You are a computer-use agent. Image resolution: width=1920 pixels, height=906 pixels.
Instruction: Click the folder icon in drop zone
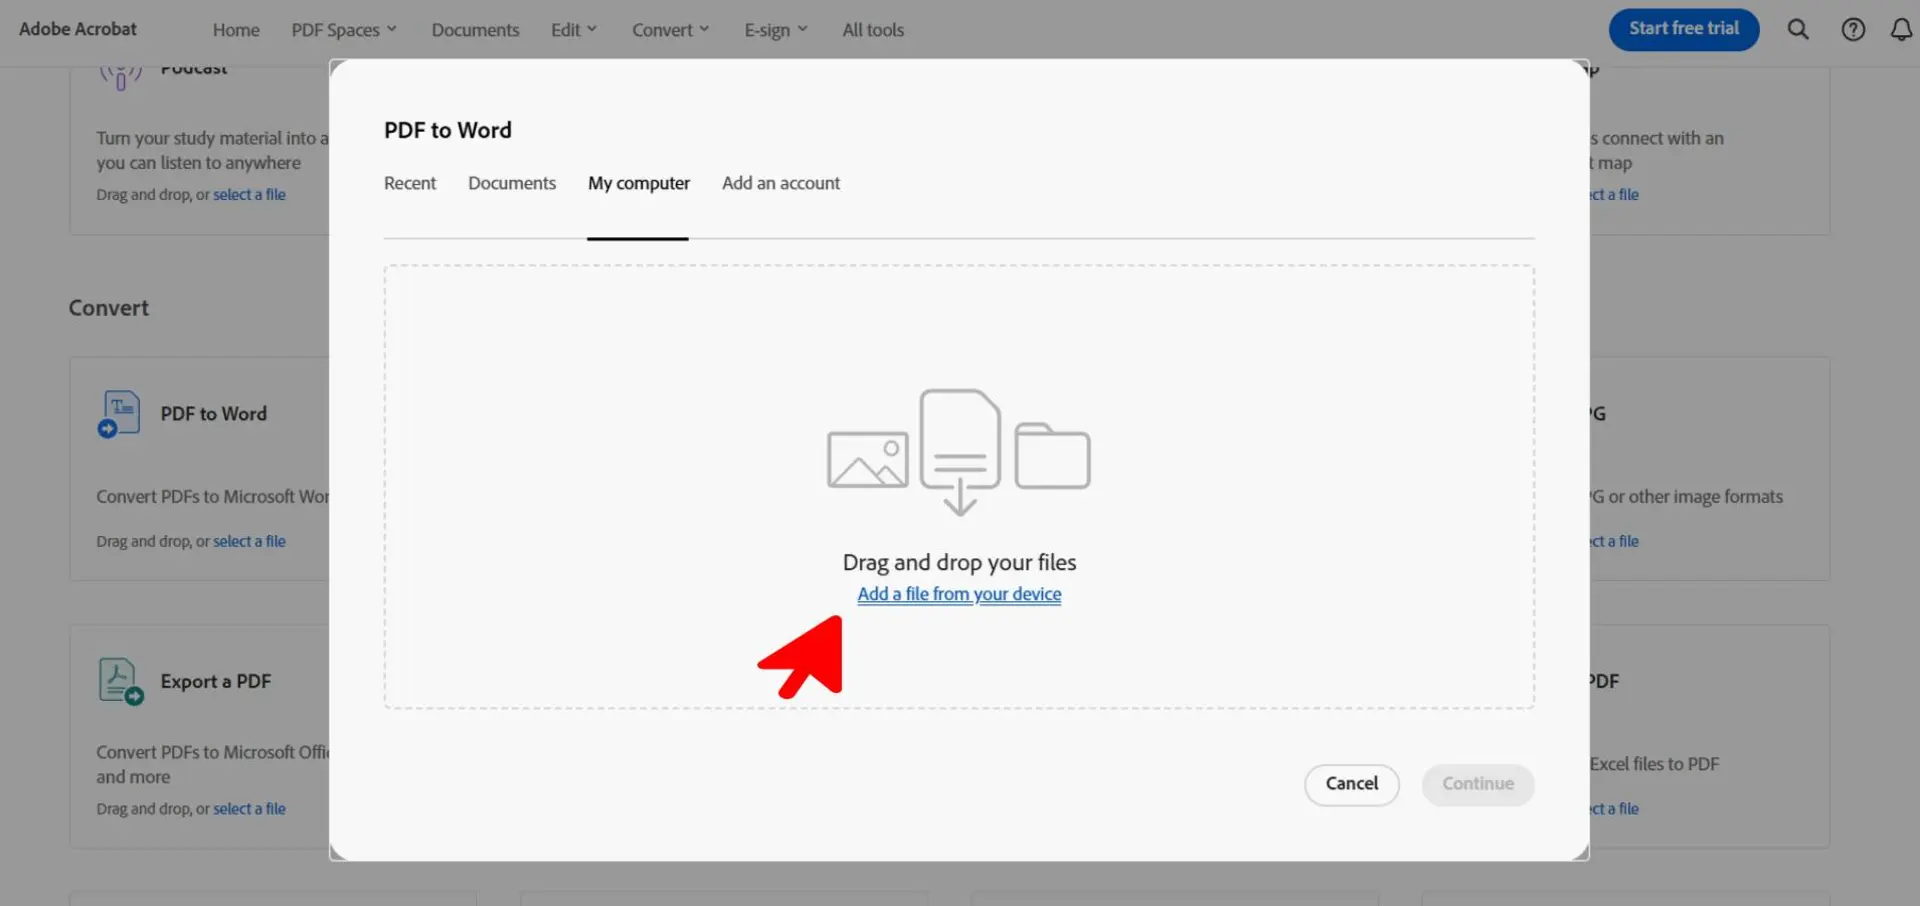[x=1052, y=456]
